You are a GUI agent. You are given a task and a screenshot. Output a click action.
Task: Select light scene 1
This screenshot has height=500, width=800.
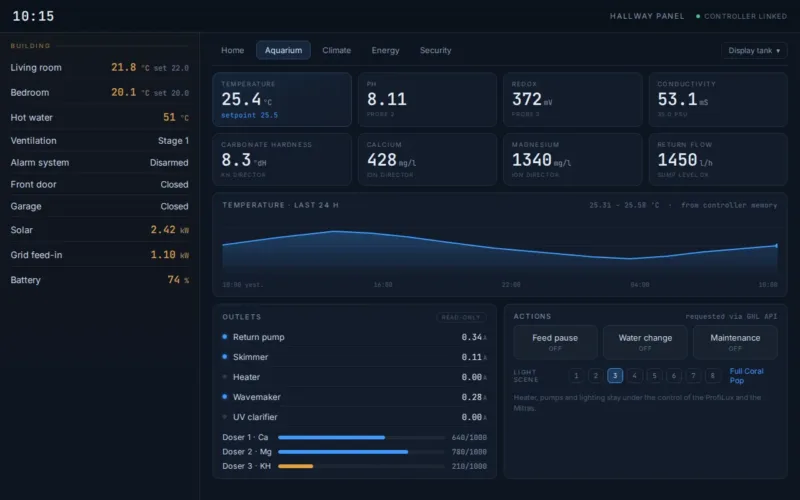[x=576, y=376]
